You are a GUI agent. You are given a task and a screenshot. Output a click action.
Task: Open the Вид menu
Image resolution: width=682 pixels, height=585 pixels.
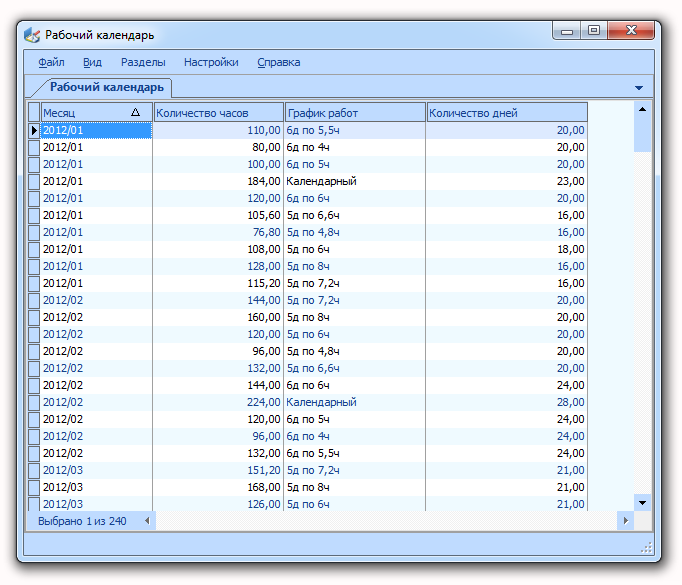pos(92,62)
